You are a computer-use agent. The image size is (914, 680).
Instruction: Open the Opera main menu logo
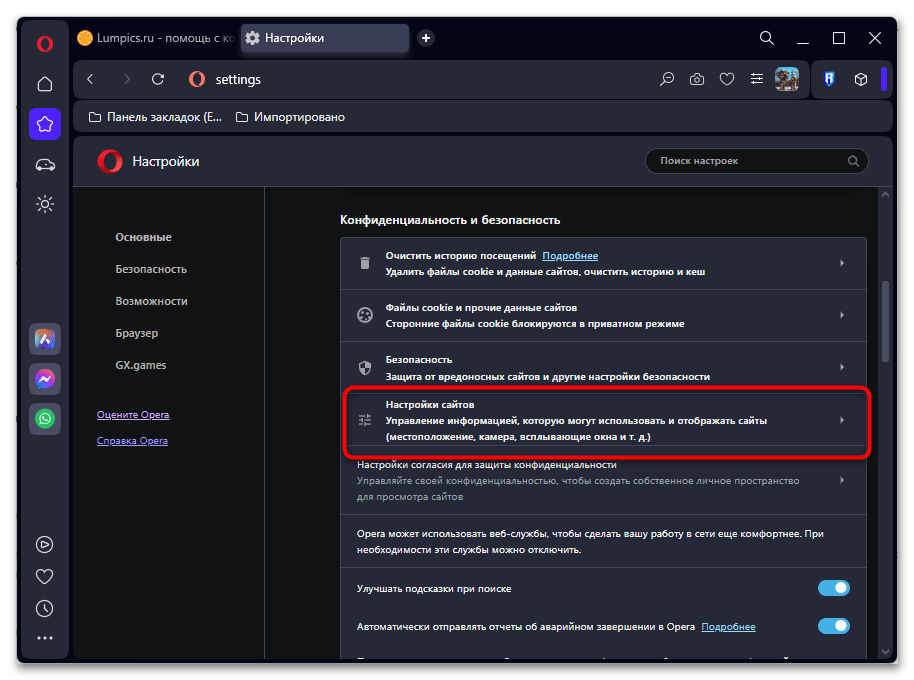tap(45, 44)
